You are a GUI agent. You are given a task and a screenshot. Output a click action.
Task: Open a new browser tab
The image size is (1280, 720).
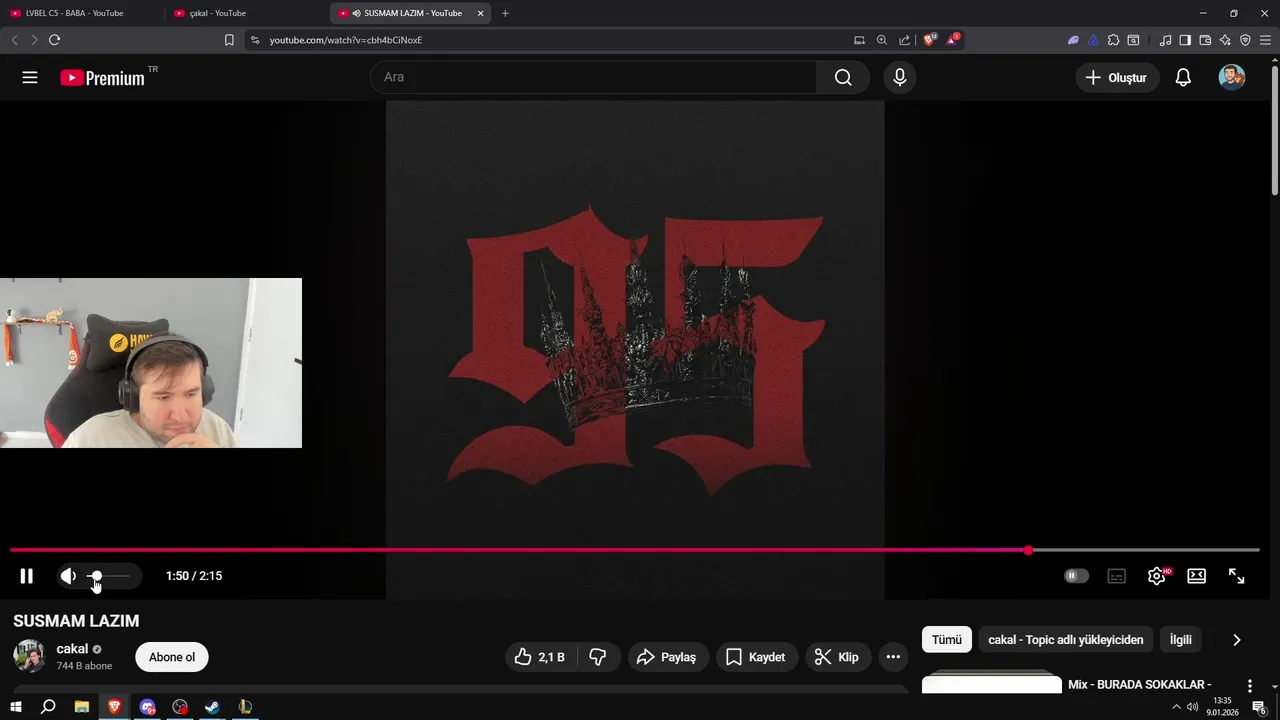[x=505, y=13]
